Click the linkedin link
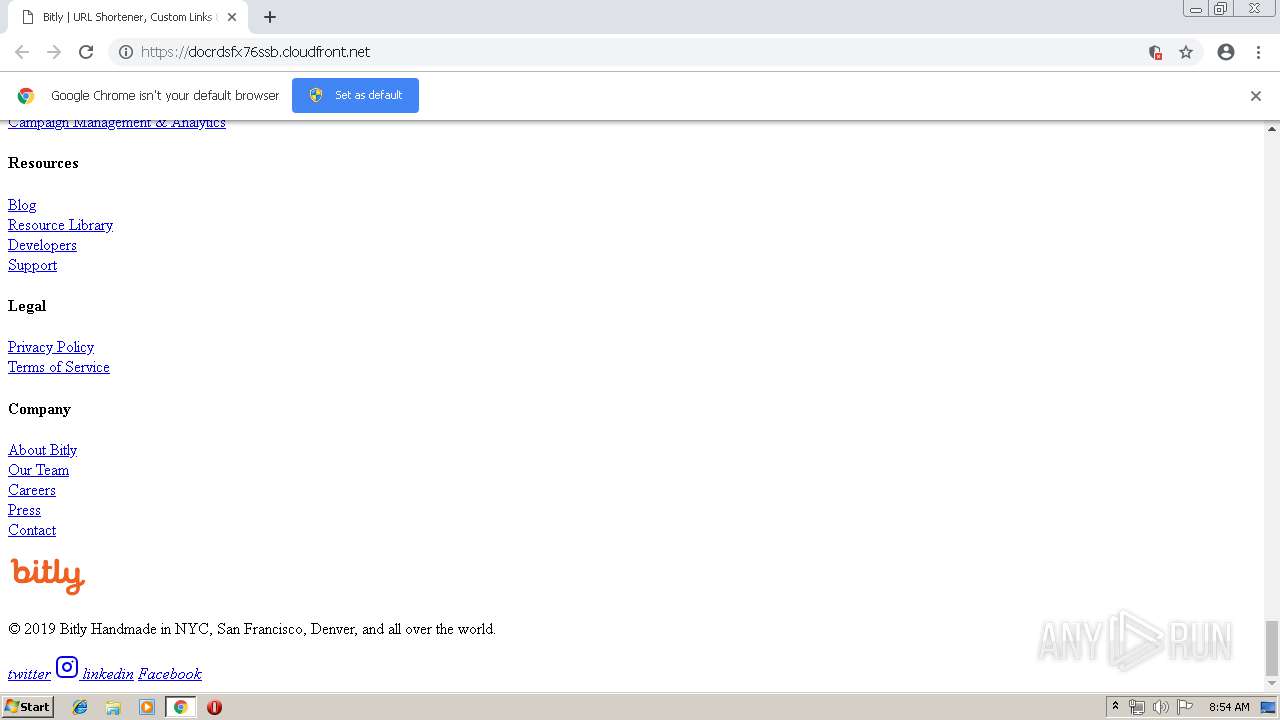Viewport: 1280px width, 720px height. pos(108,674)
